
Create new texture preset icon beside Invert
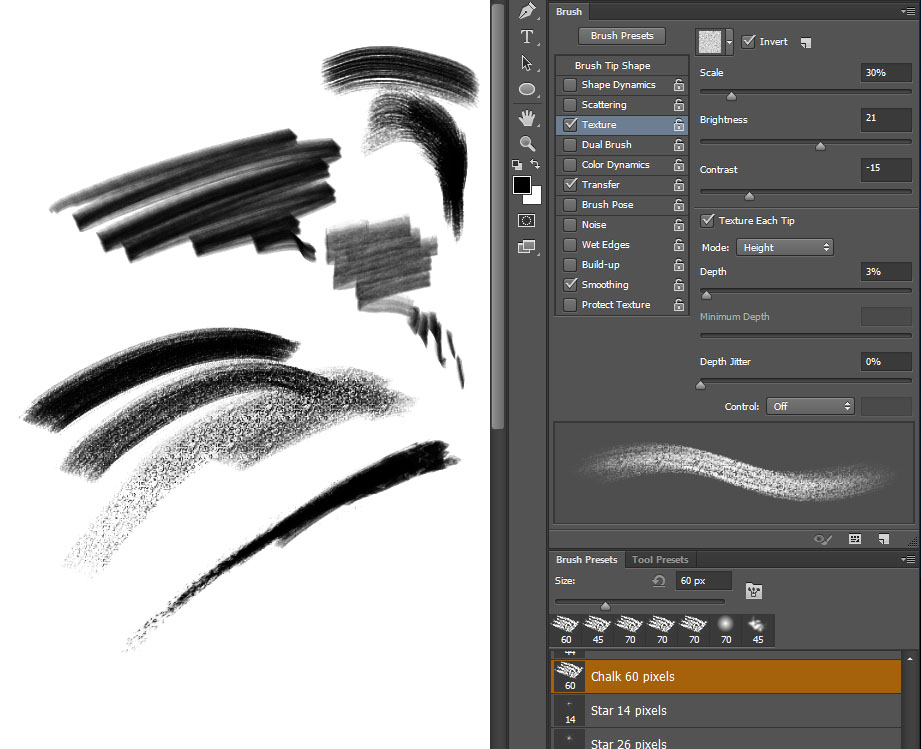coord(806,42)
